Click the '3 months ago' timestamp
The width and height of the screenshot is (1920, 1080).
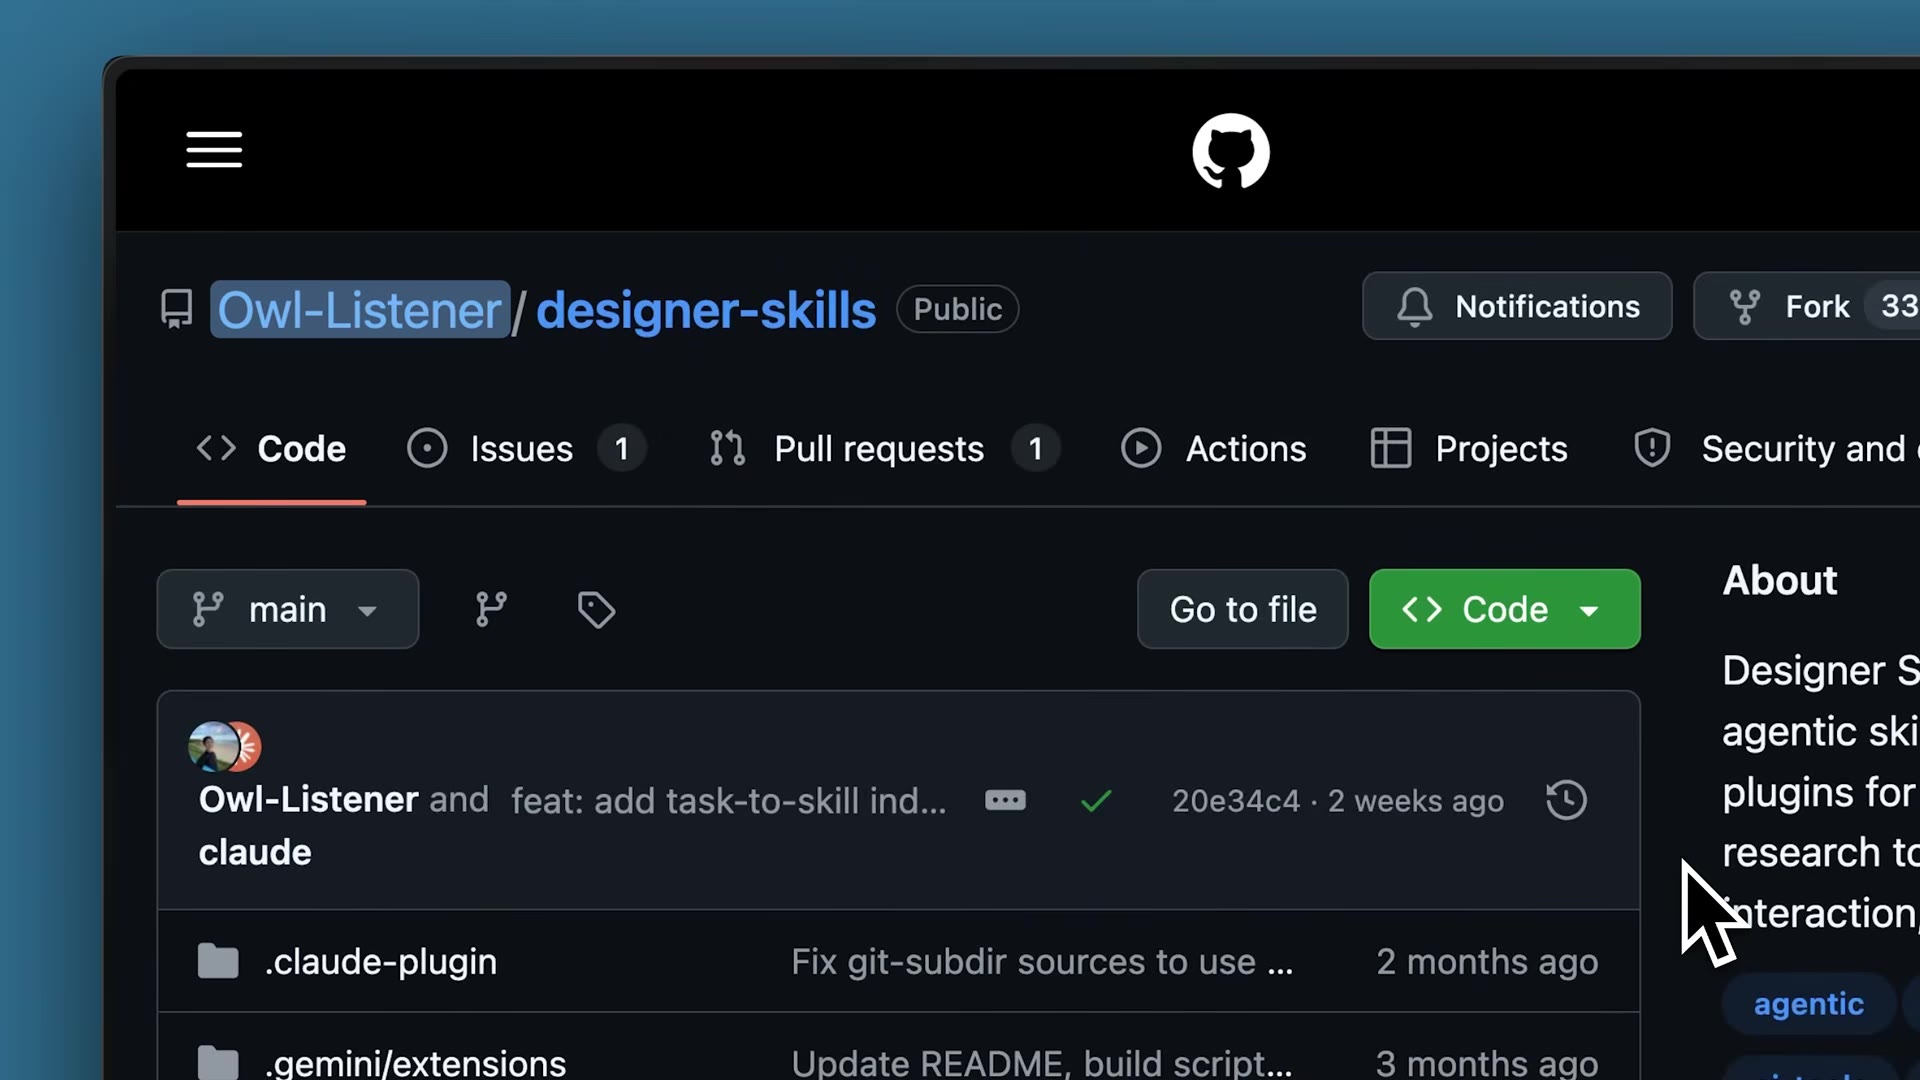point(1487,1062)
